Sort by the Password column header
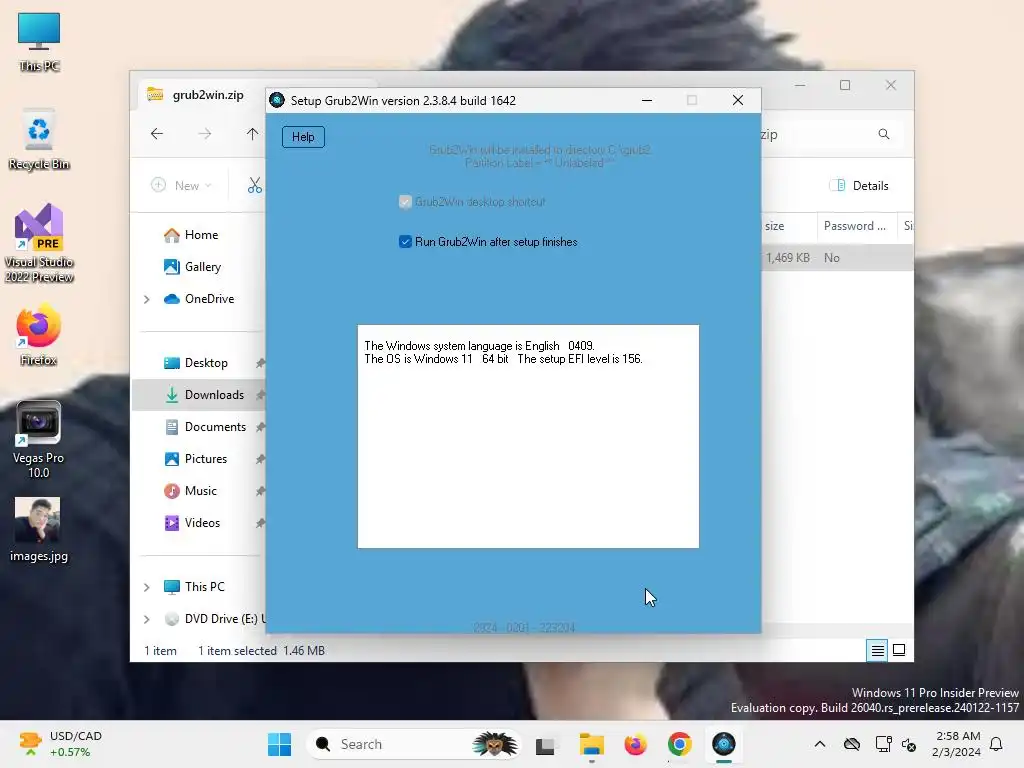This screenshot has width=1024, height=768. (x=856, y=226)
